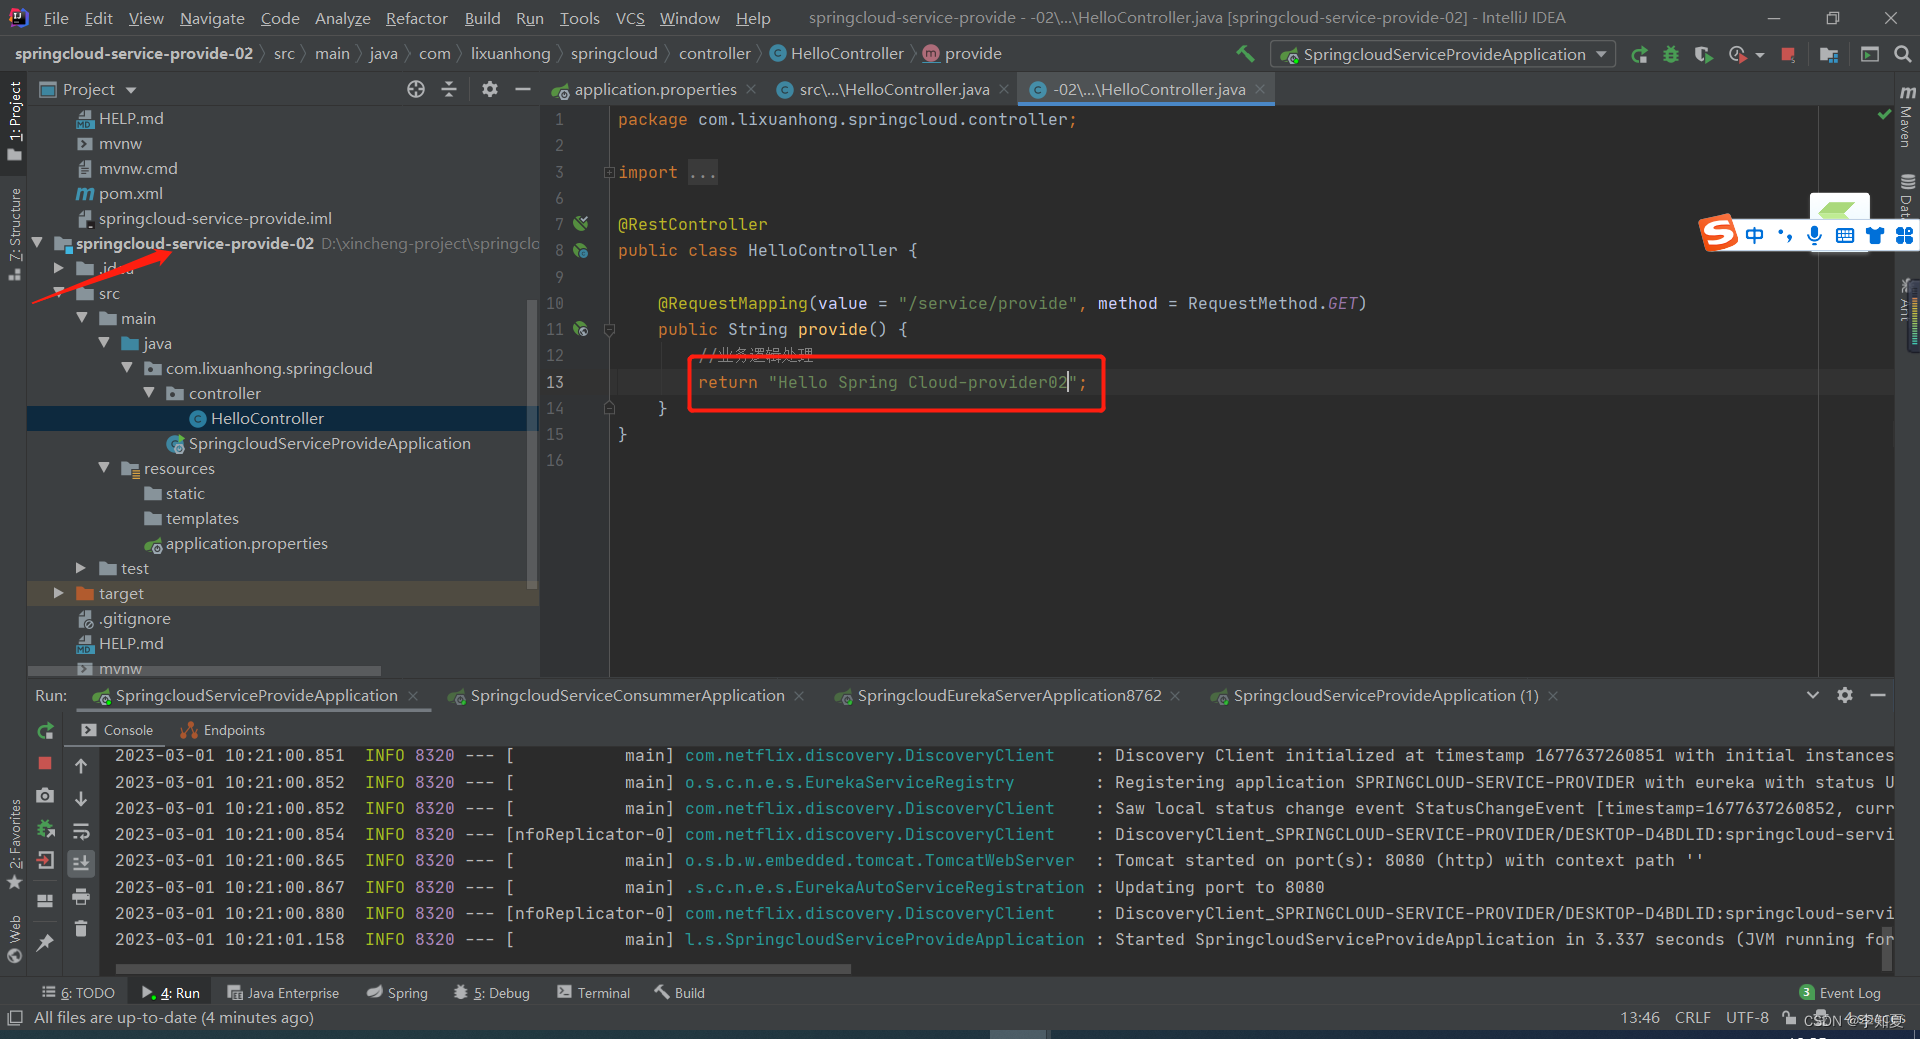1920x1039 pixels.
Task: Click Locate/Select Opened File target icon
Action: point(416,89)
